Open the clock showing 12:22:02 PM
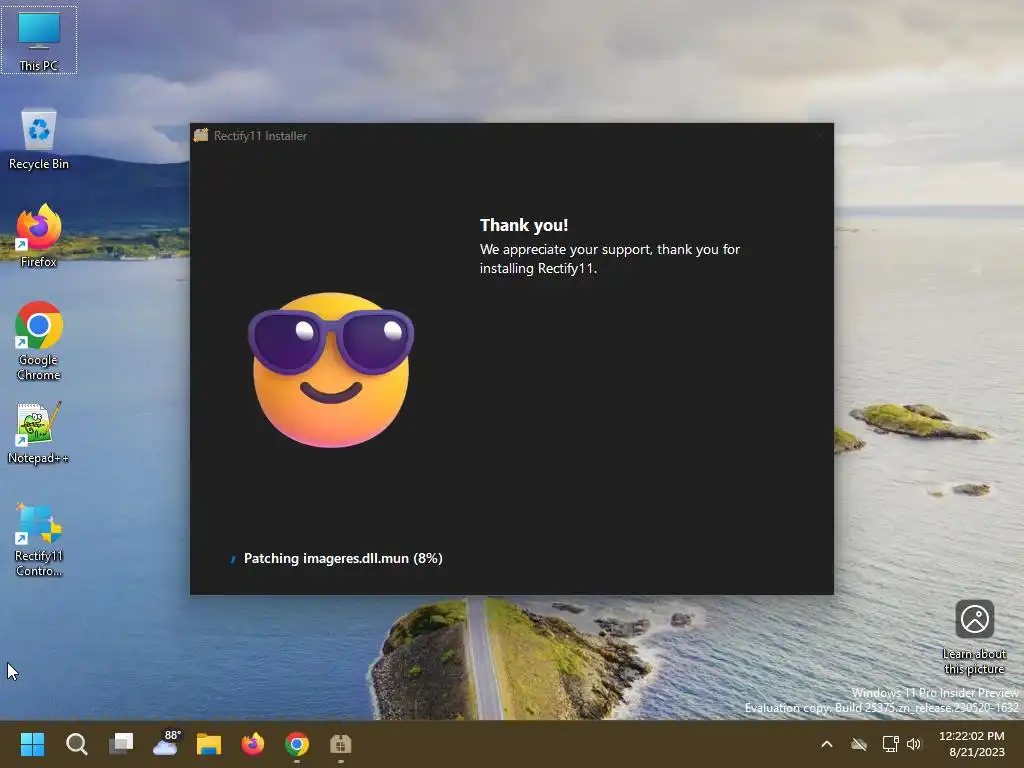The image size is (1024, 768). tap(972, 744)
